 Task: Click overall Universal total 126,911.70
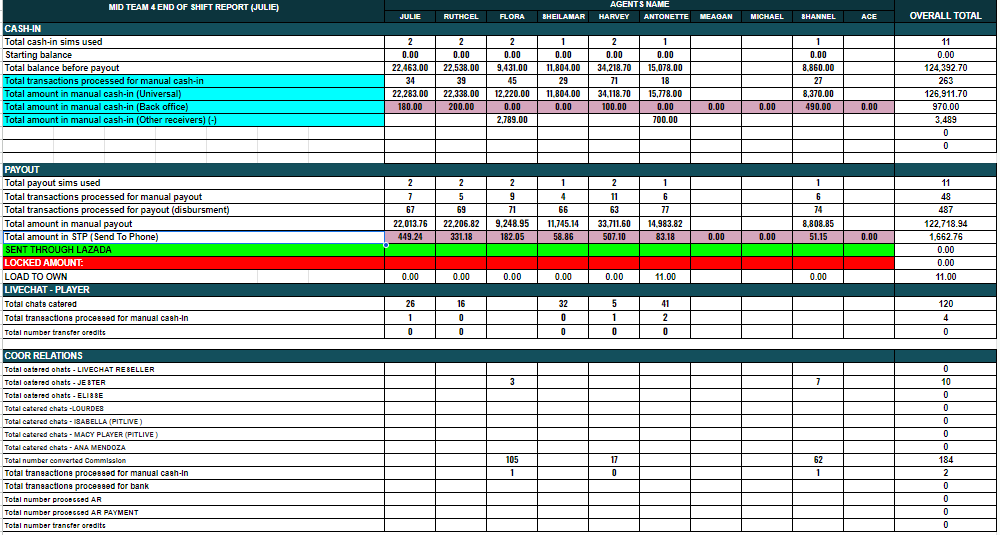coord(946,94)
